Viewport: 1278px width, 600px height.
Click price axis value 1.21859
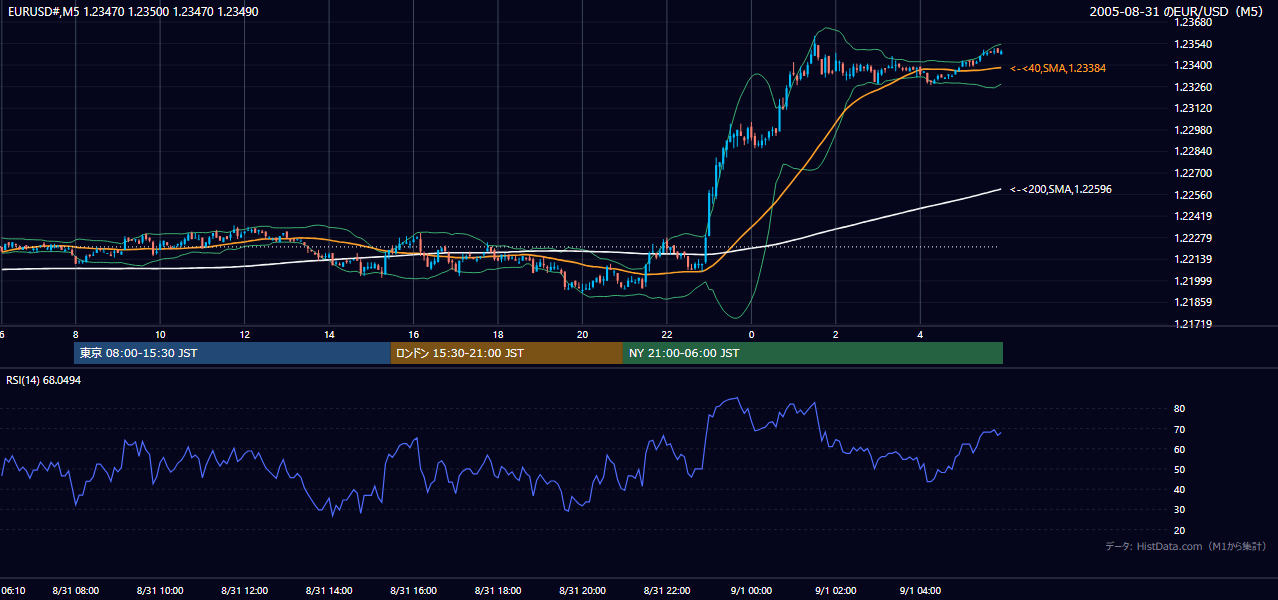(x=1192, y=302)
